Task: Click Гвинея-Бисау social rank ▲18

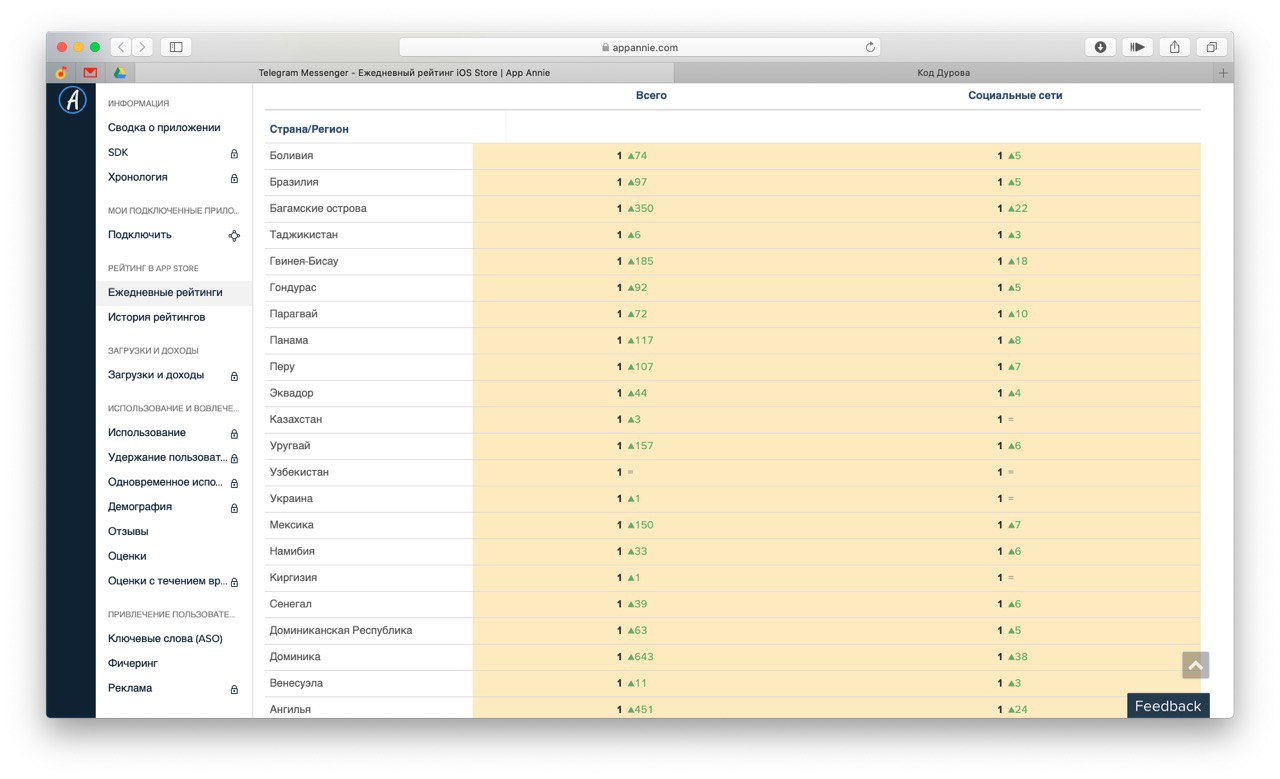Action: click(x=1012, y=261)
